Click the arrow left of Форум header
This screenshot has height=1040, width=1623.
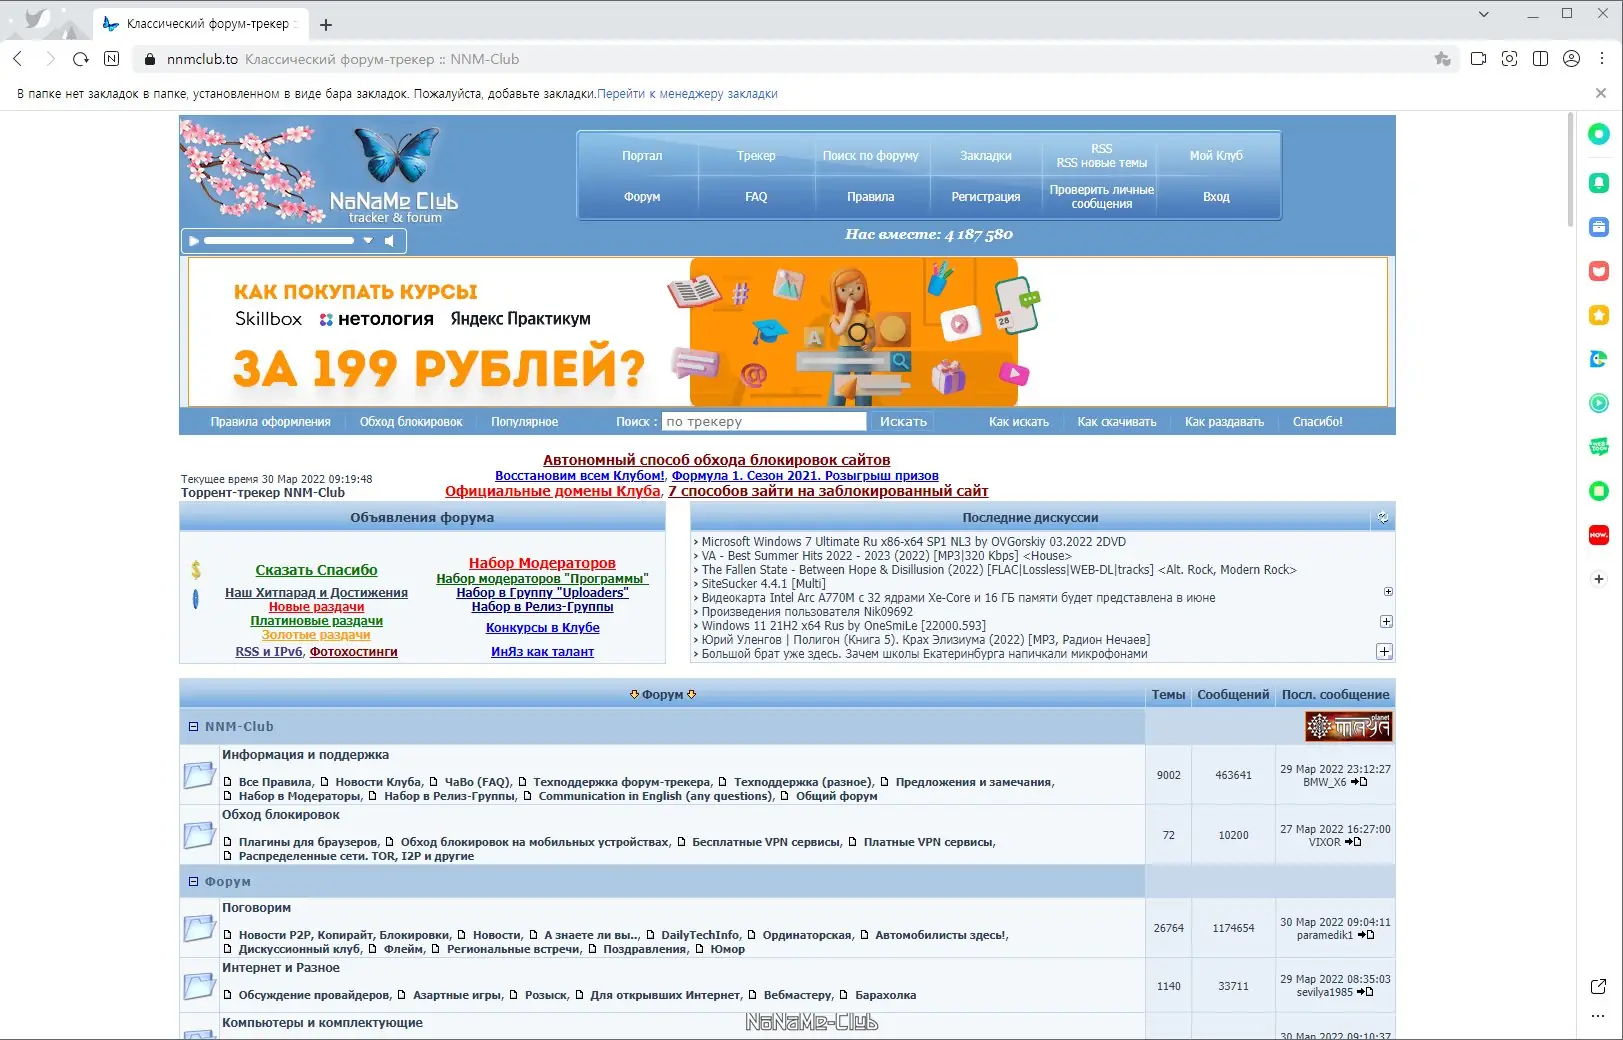634,695
